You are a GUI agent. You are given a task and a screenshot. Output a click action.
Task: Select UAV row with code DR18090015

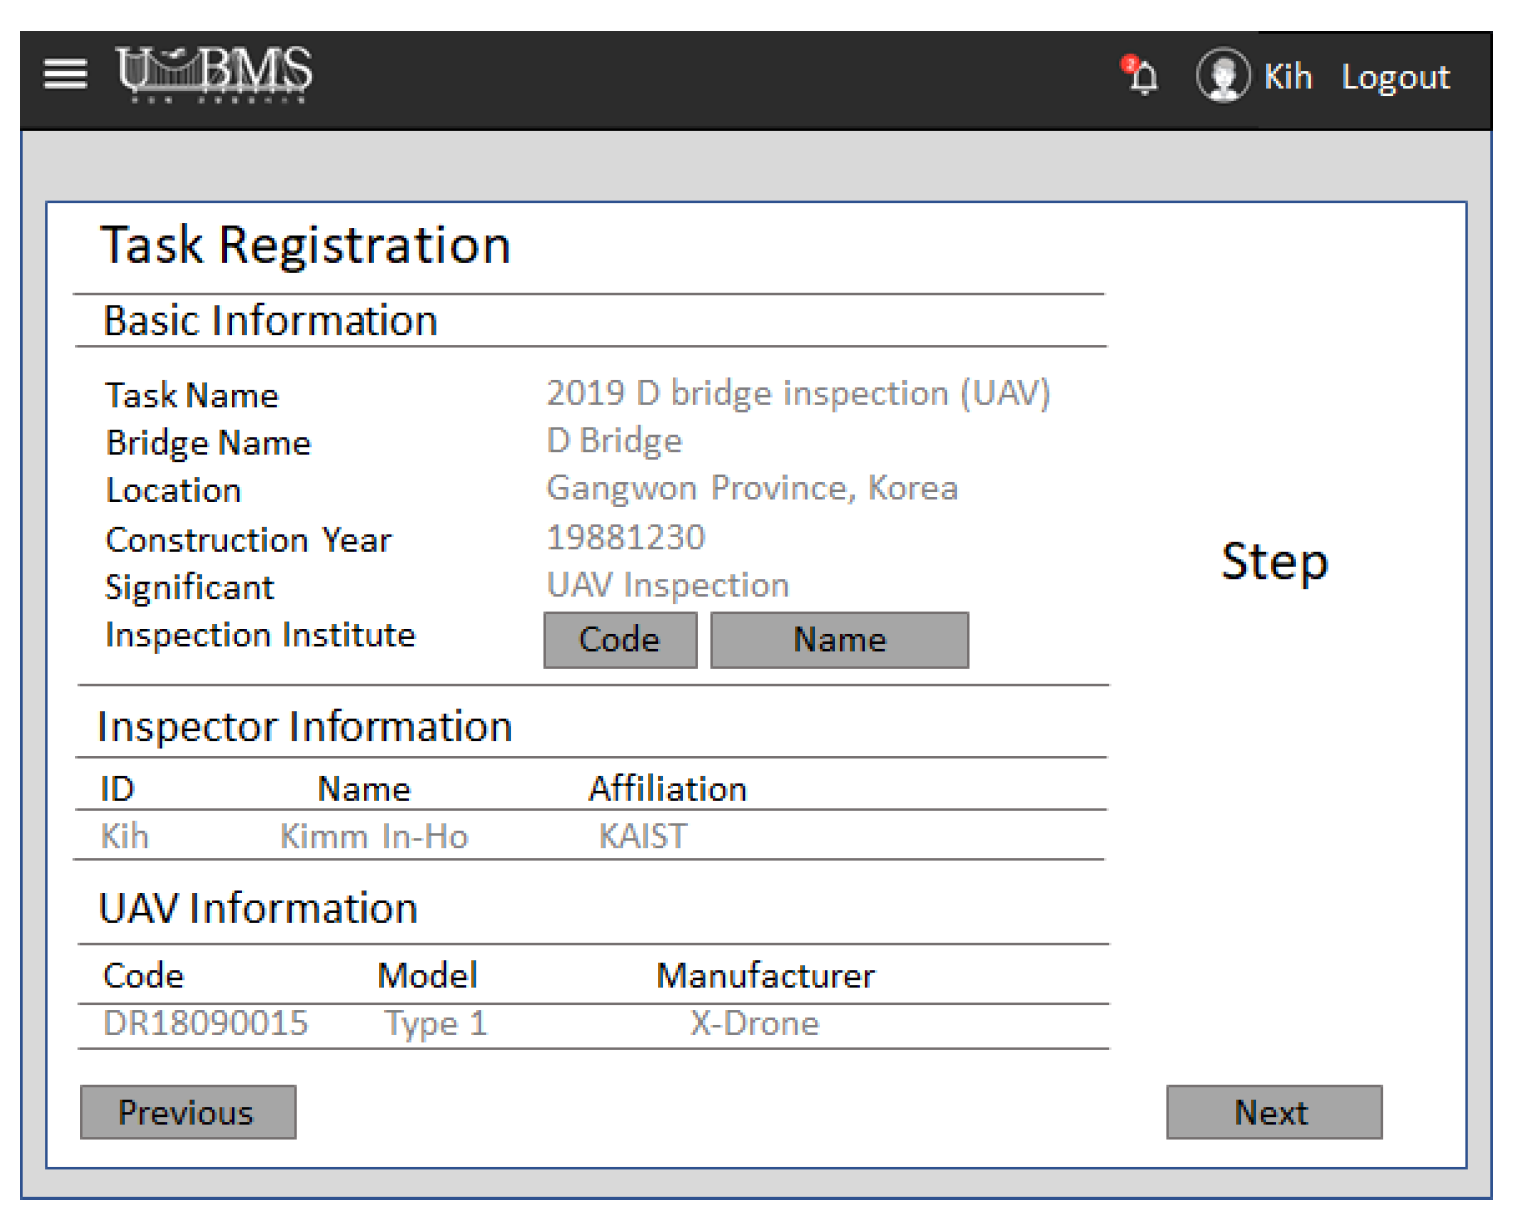(206, 1023)
